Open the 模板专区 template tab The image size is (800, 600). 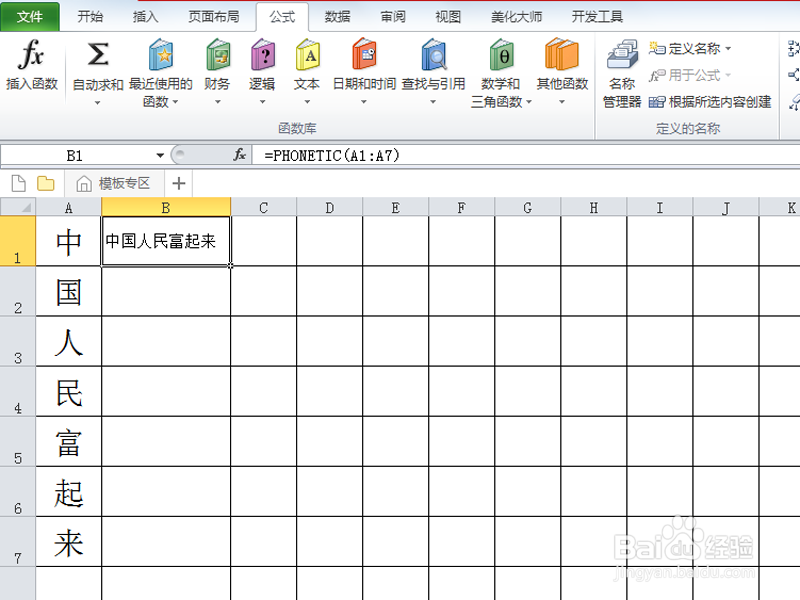113,183
